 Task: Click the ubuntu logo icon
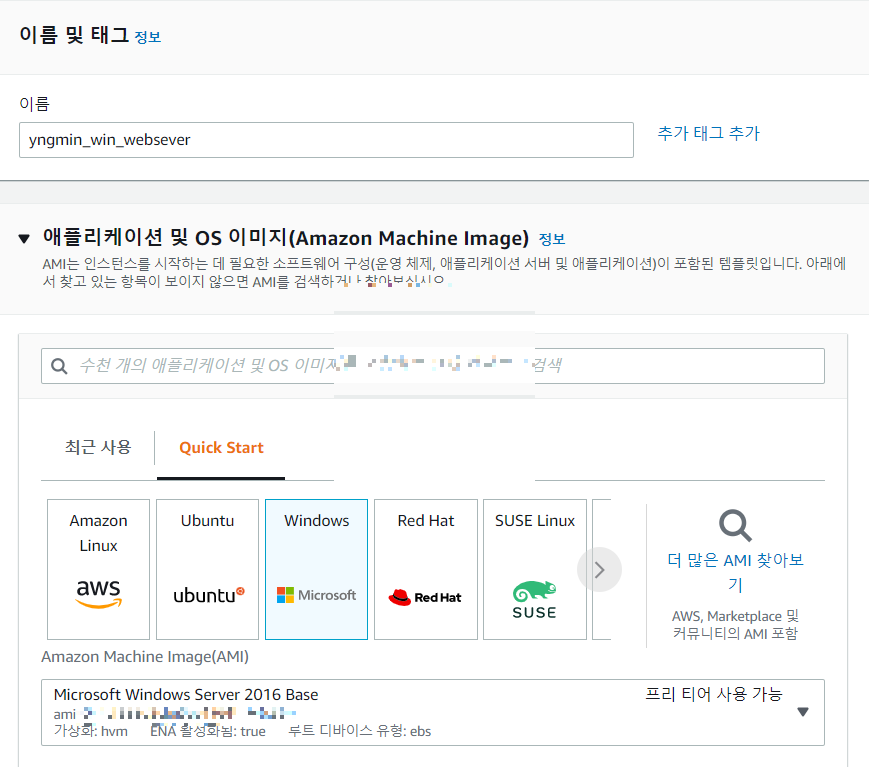pos(208,595)
